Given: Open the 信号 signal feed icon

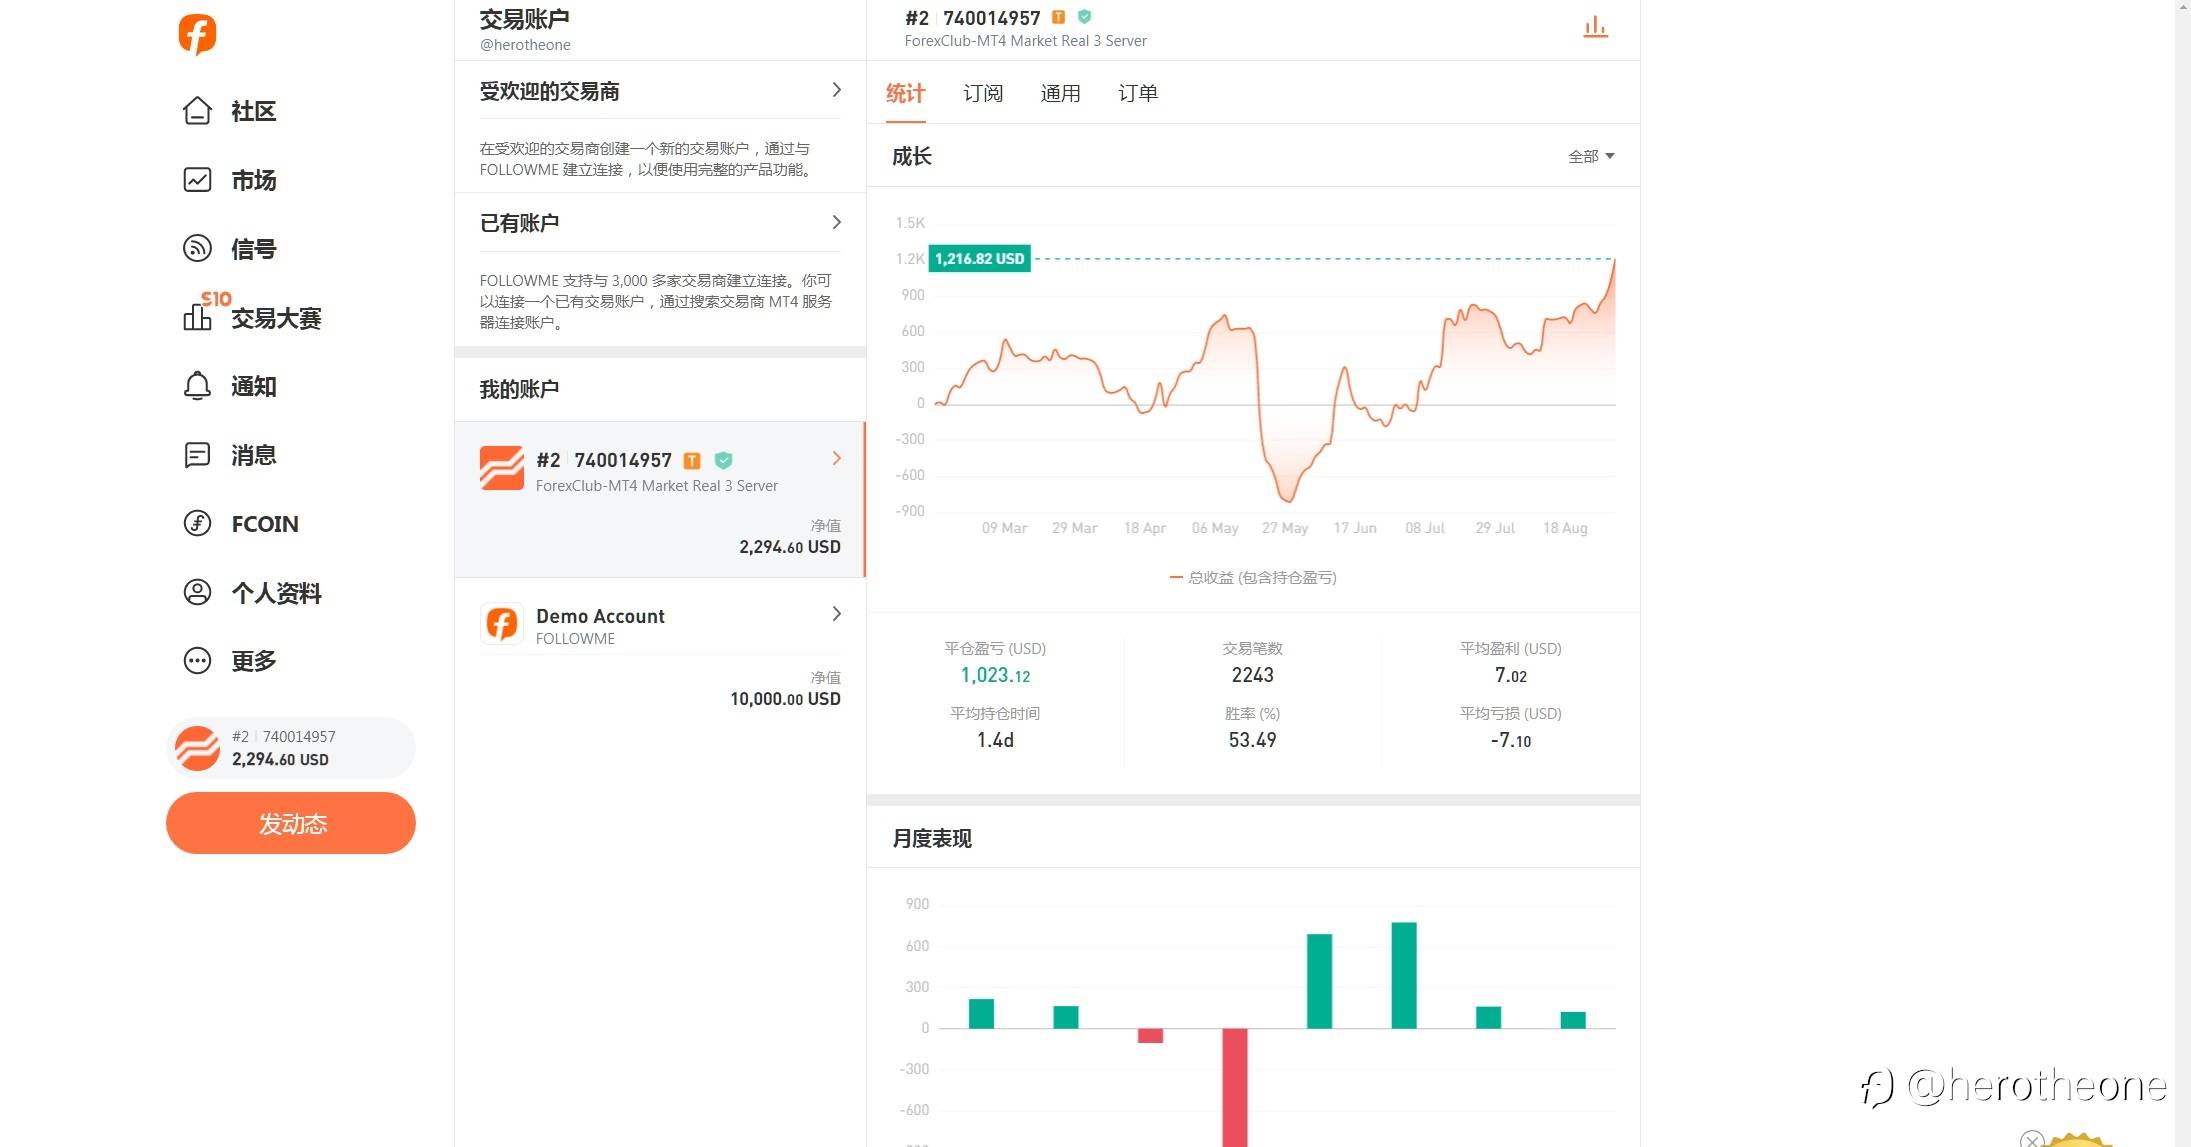Looking at the screenshot, I should click(197, 248).
